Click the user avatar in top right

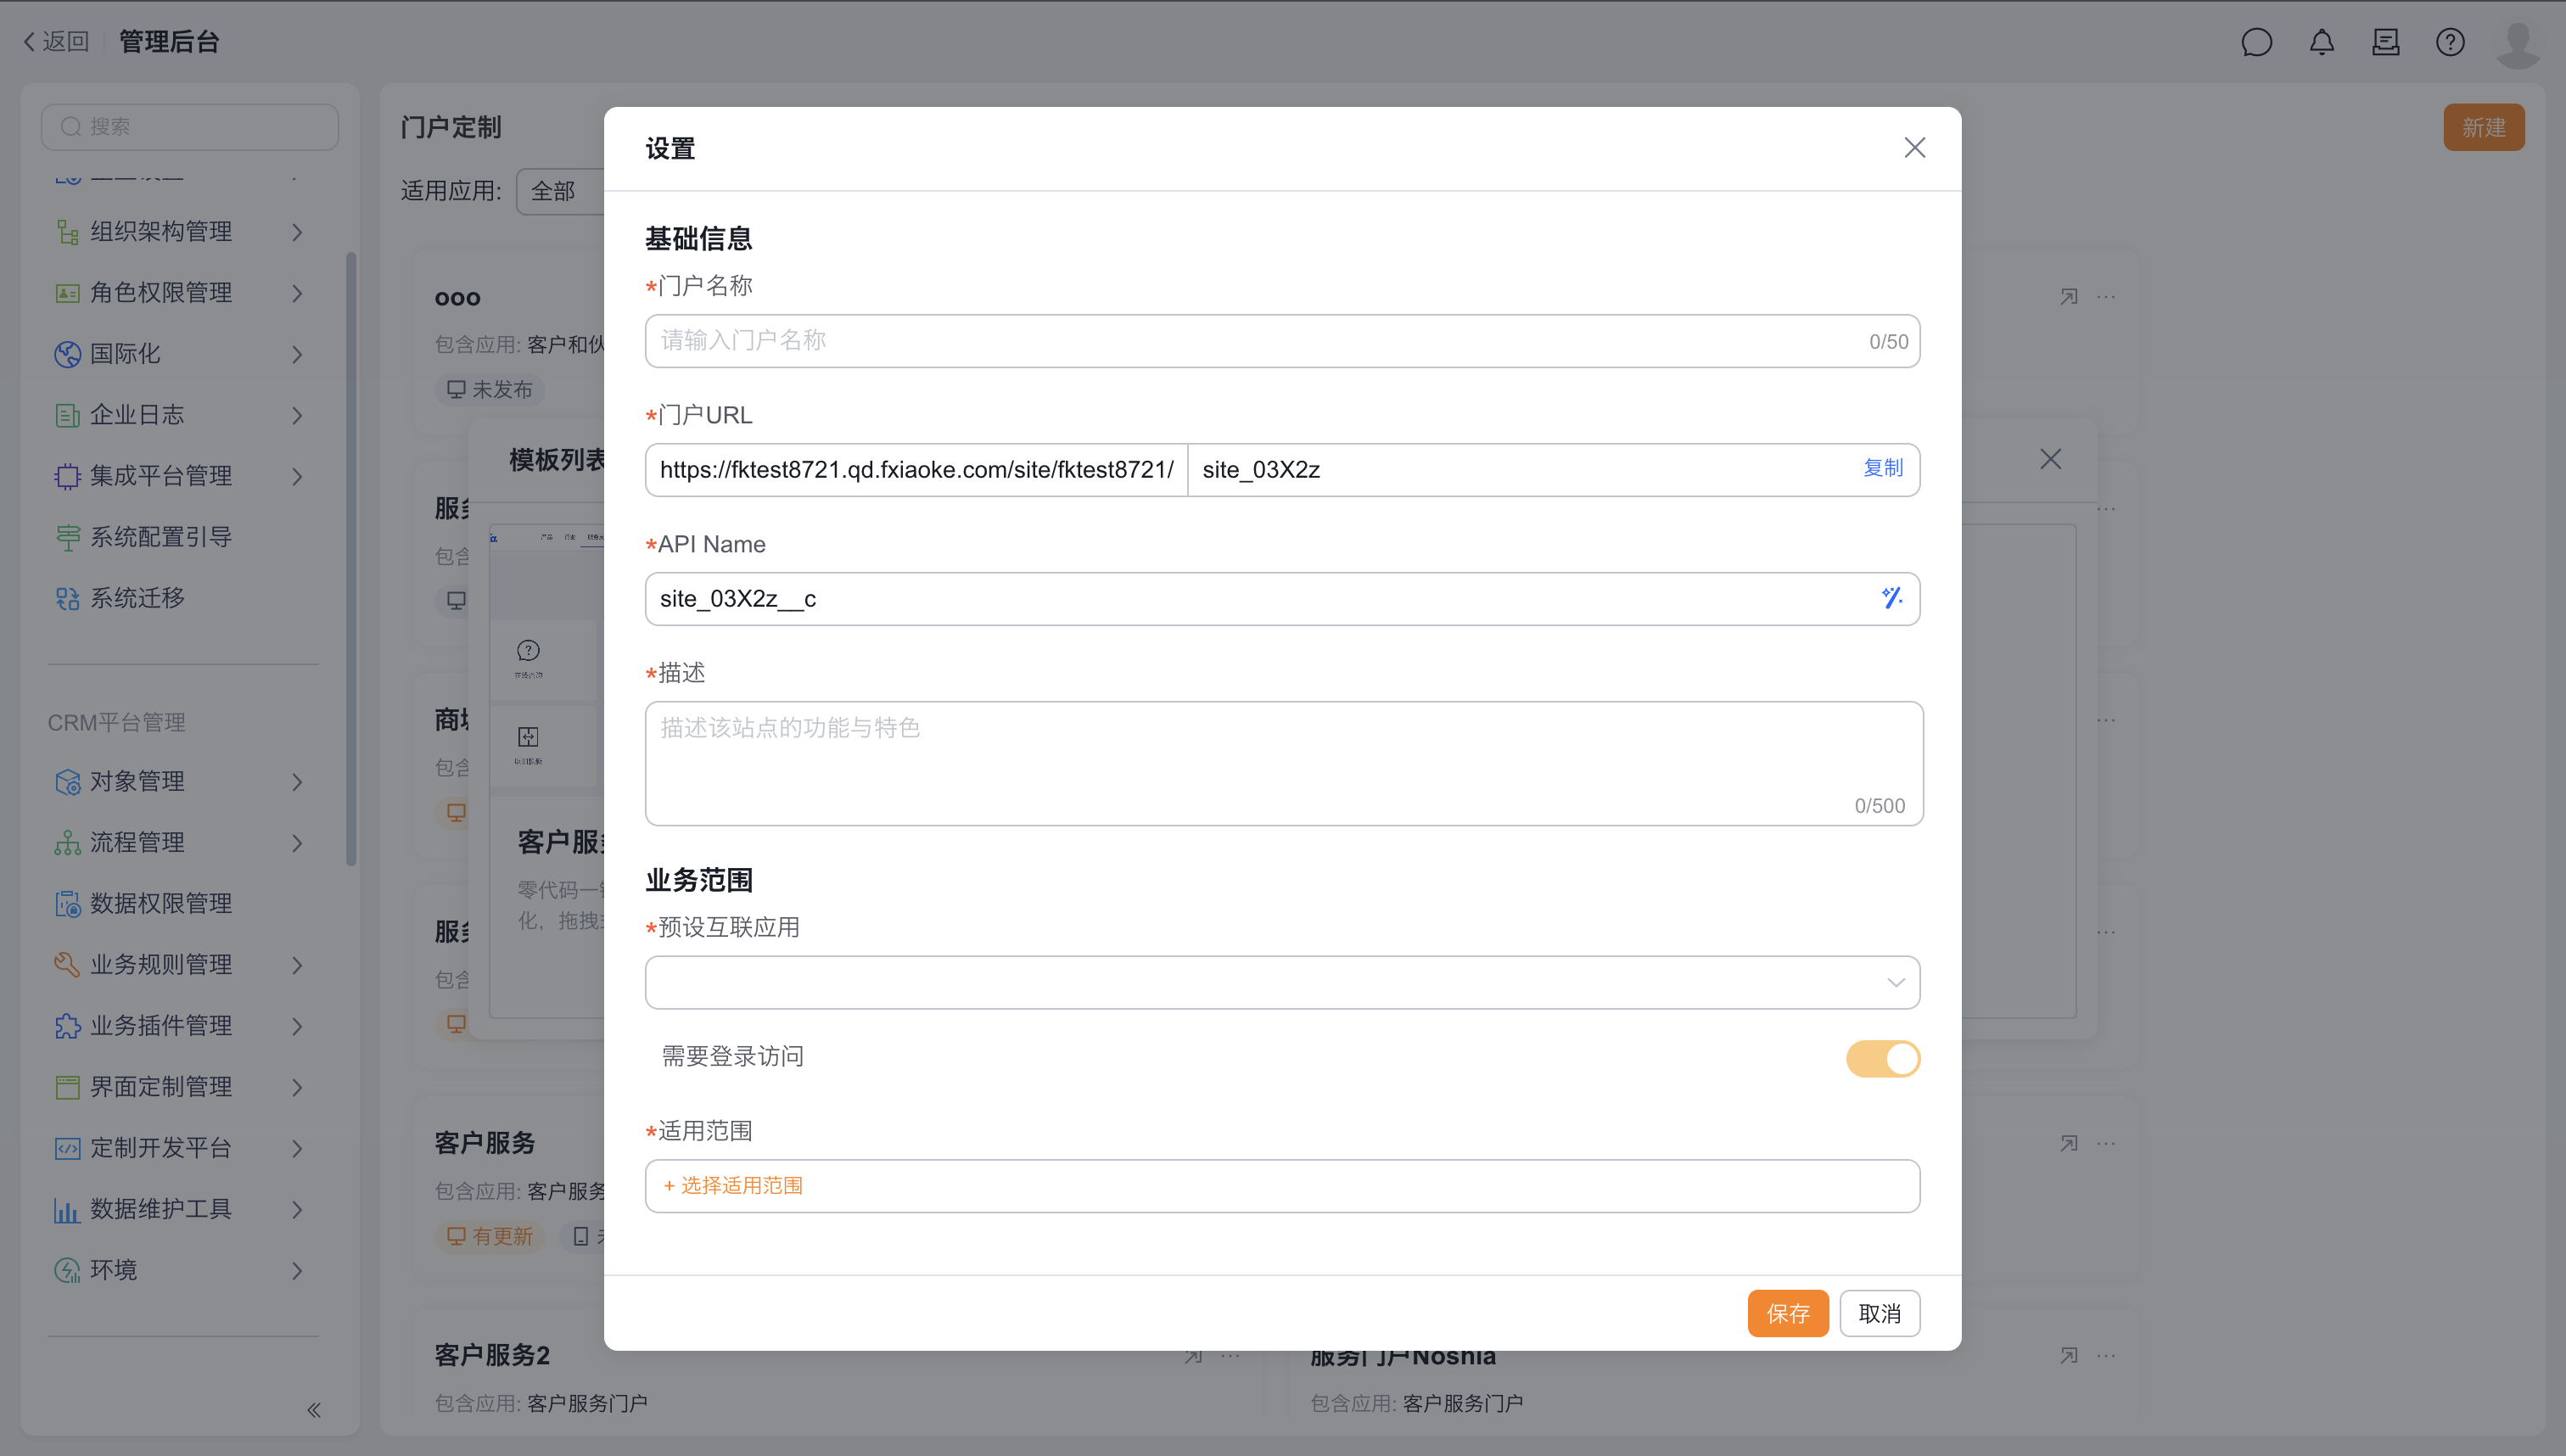point(2516,44)
